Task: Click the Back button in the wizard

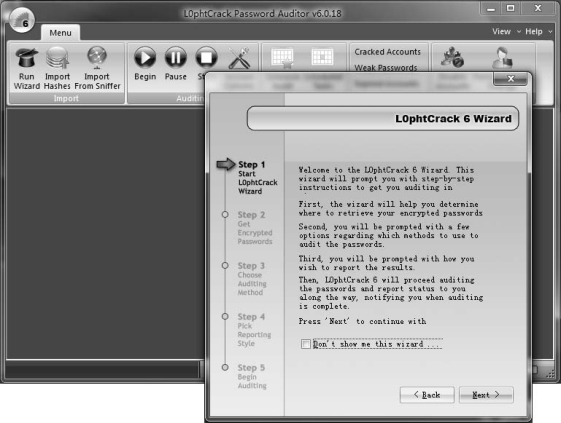Action: pos(427,395)
